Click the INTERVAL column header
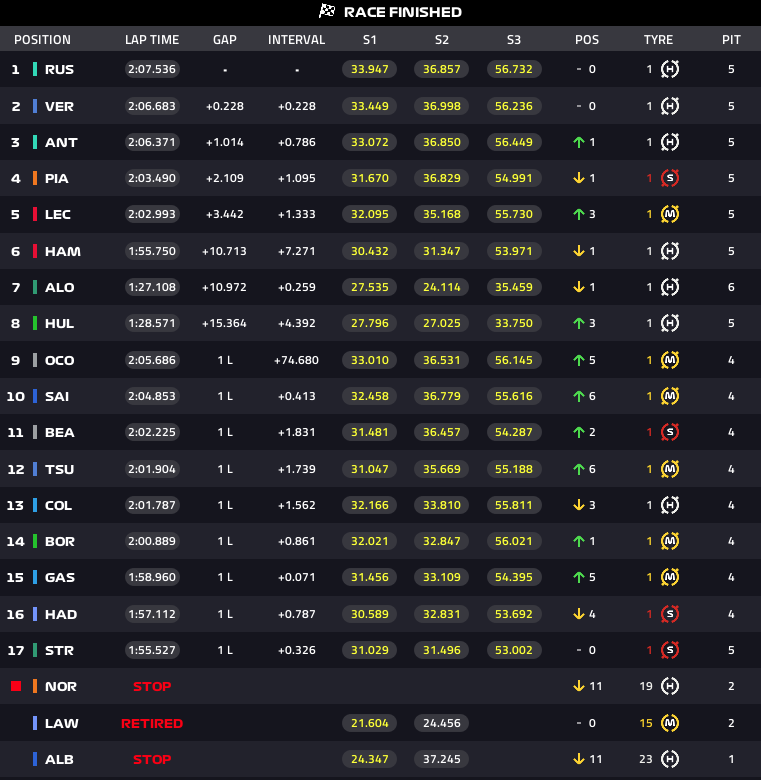 pyautogui.click(x=297, y=40)
